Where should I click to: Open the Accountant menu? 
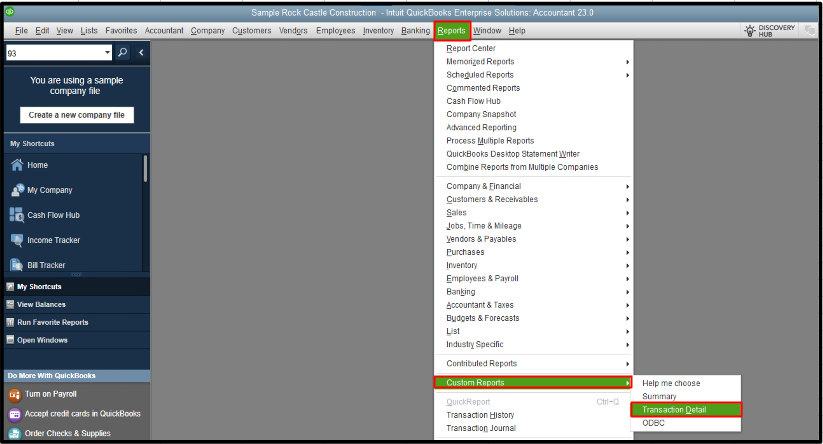point(164,30)
